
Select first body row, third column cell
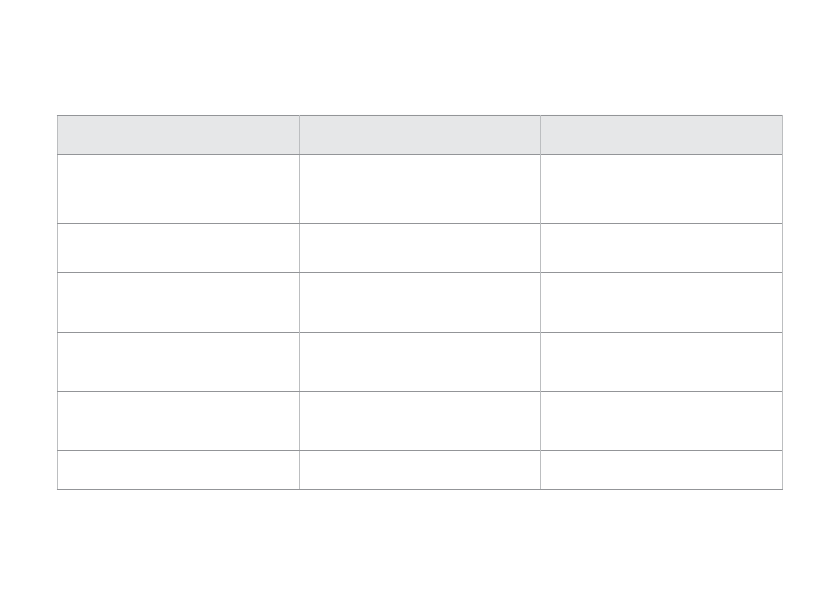661,189
